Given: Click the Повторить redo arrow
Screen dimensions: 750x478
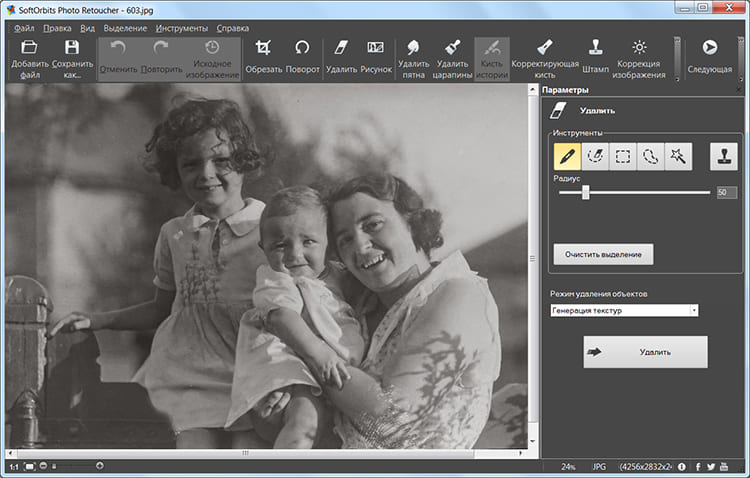Looking at the screenshot, I should tap(161, 47).
